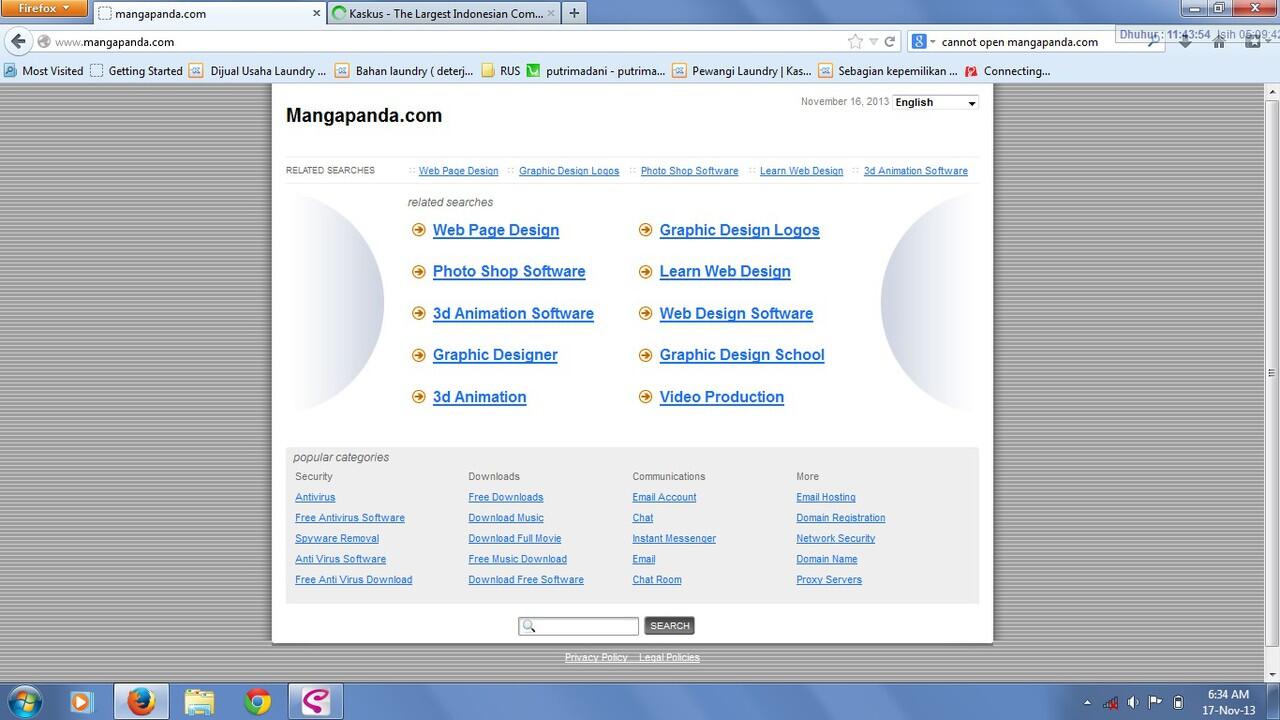Open the URL history dropdown arrow
The image size is (1280, 720).
(873, 42)
